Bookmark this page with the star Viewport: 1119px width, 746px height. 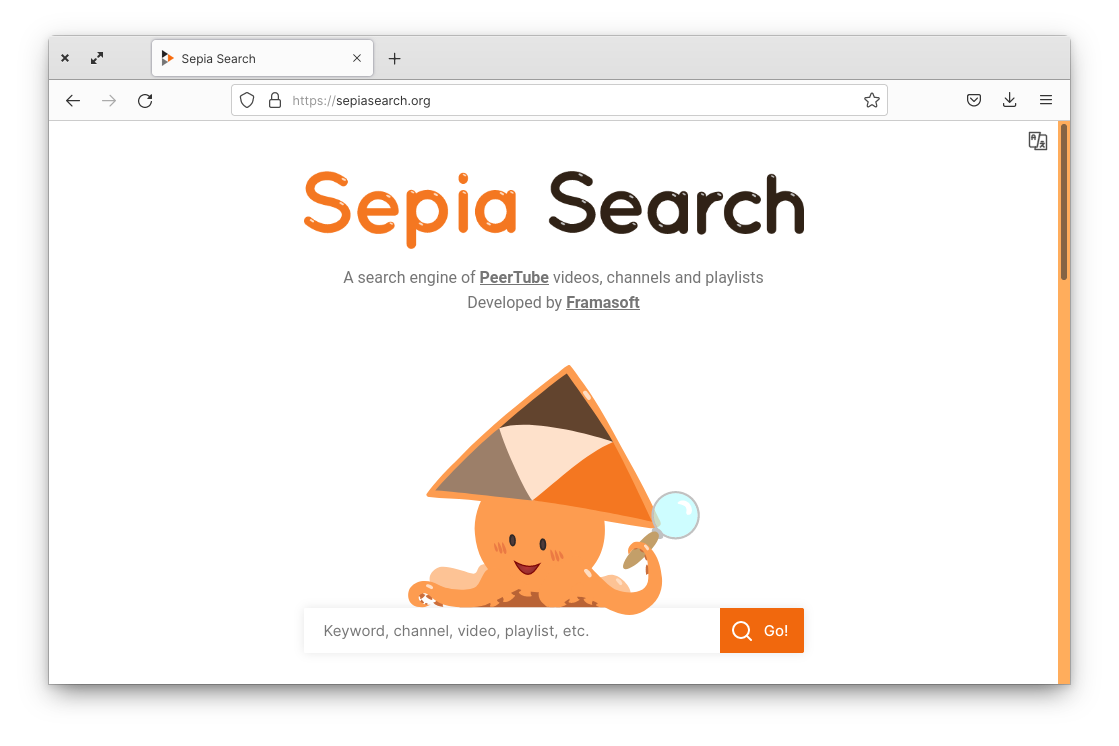click(x=871, y=101)
